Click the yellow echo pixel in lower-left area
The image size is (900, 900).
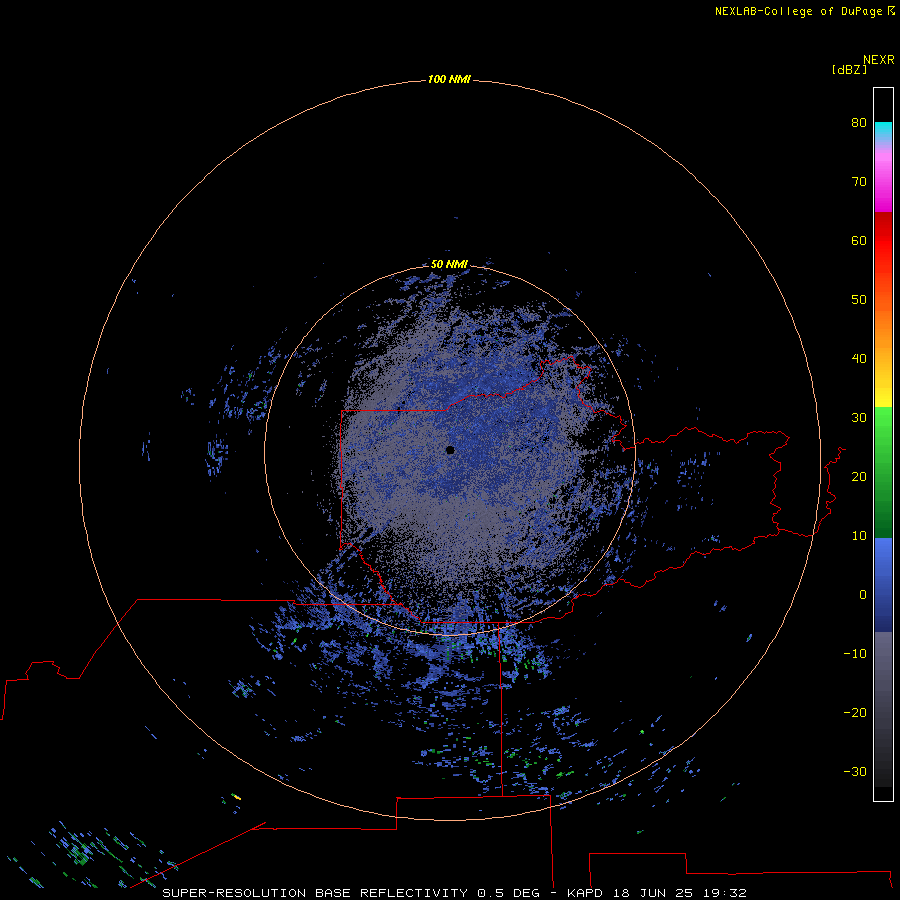[236, 797]
